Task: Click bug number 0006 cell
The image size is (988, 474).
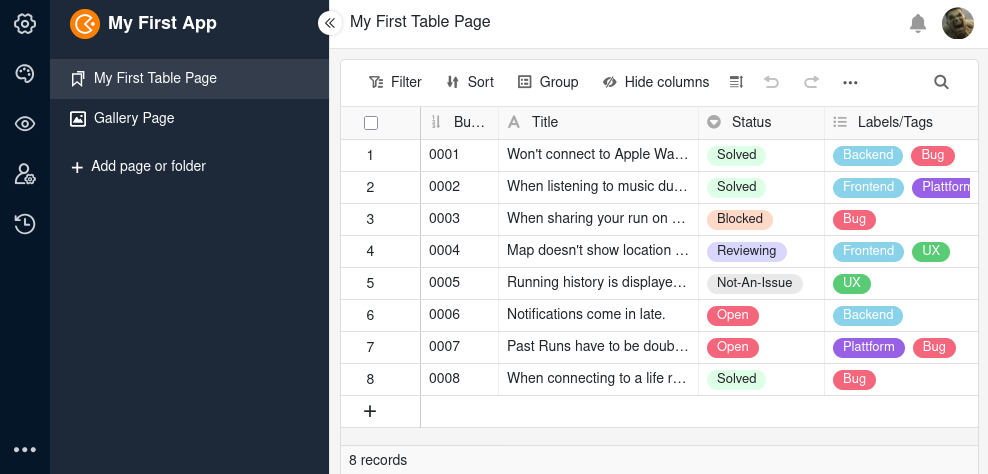Action: point(459,315)
